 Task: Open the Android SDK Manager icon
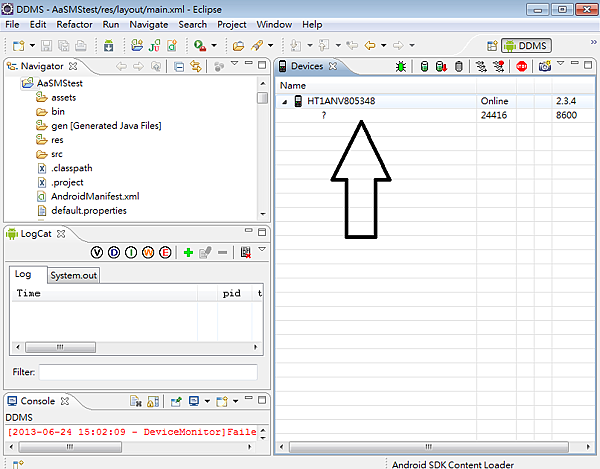(x=109, y=46)
